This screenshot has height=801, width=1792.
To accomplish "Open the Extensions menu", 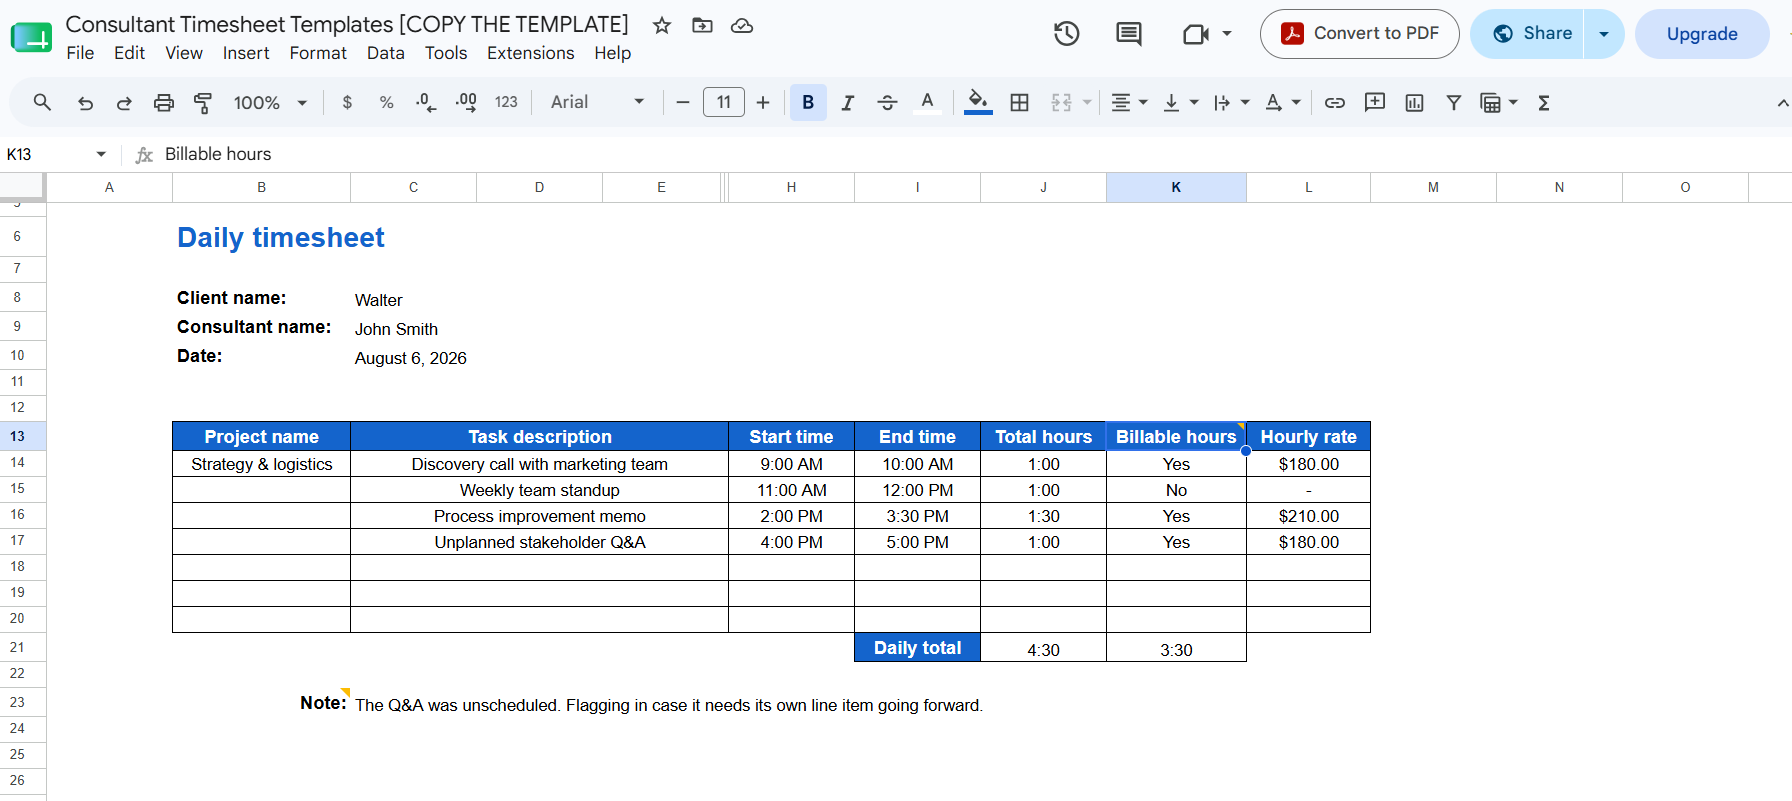I will pos(531,53).
